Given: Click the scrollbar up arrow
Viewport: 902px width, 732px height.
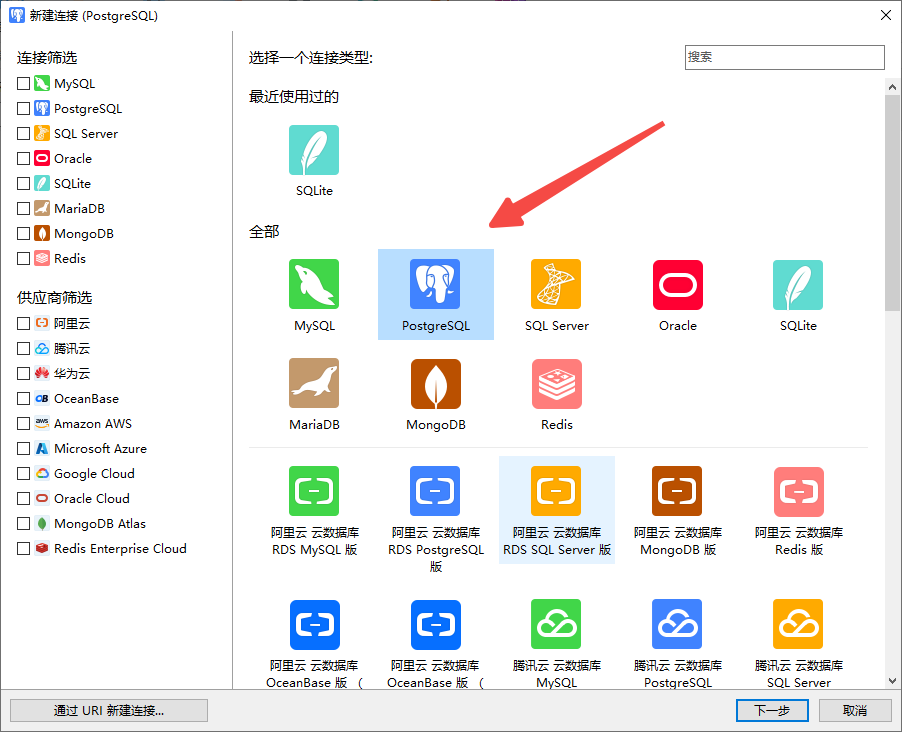Looking at the screenshot, I should click(892, 87).
